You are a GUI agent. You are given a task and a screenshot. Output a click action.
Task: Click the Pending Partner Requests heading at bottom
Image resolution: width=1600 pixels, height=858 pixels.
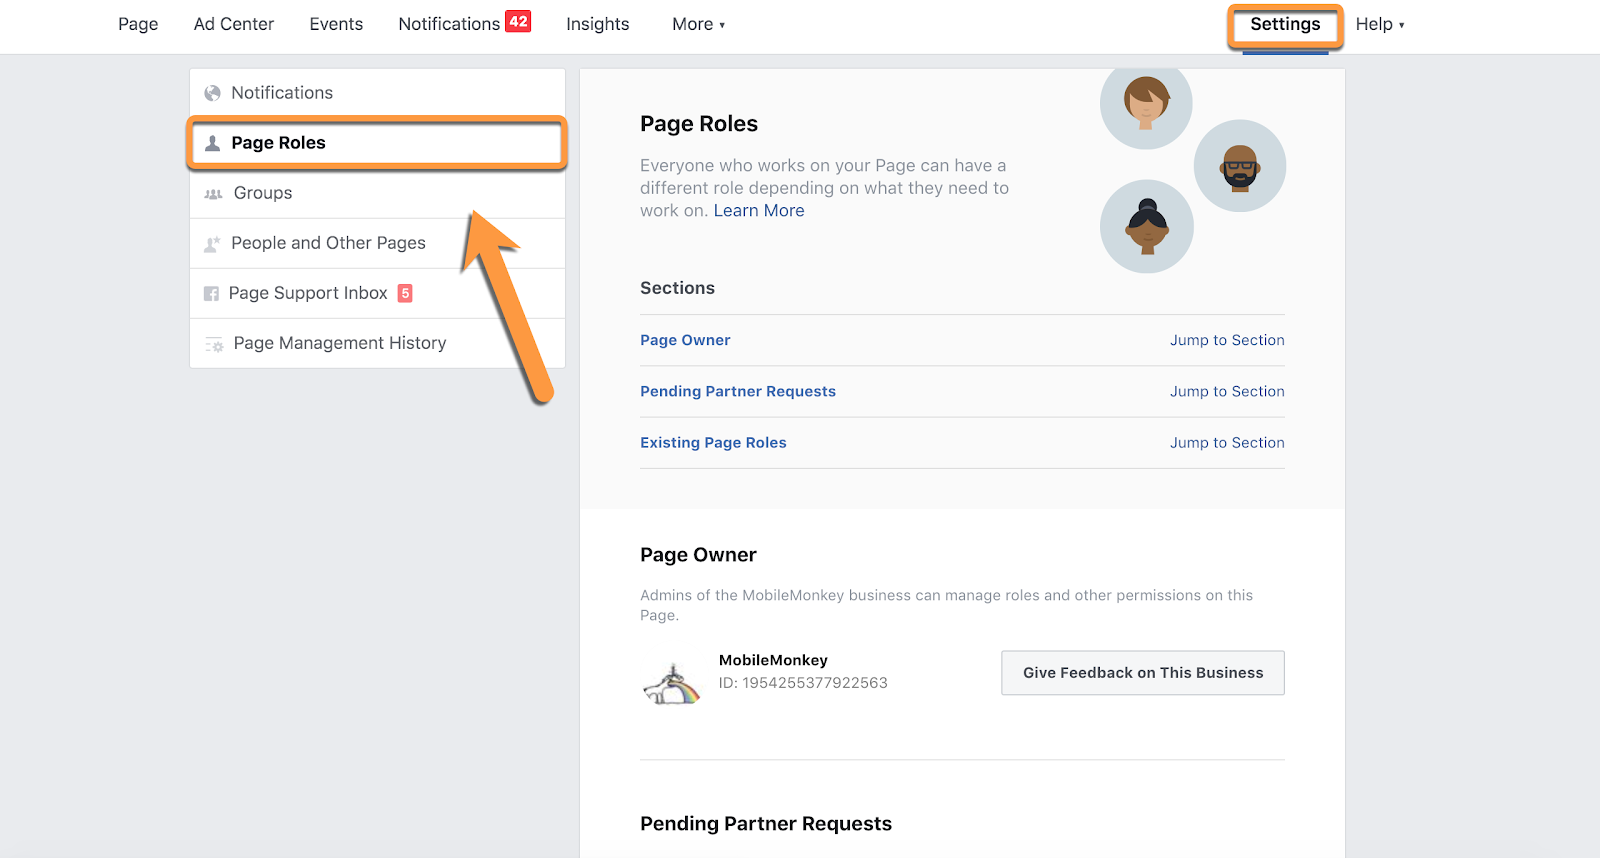pos(766,824)
